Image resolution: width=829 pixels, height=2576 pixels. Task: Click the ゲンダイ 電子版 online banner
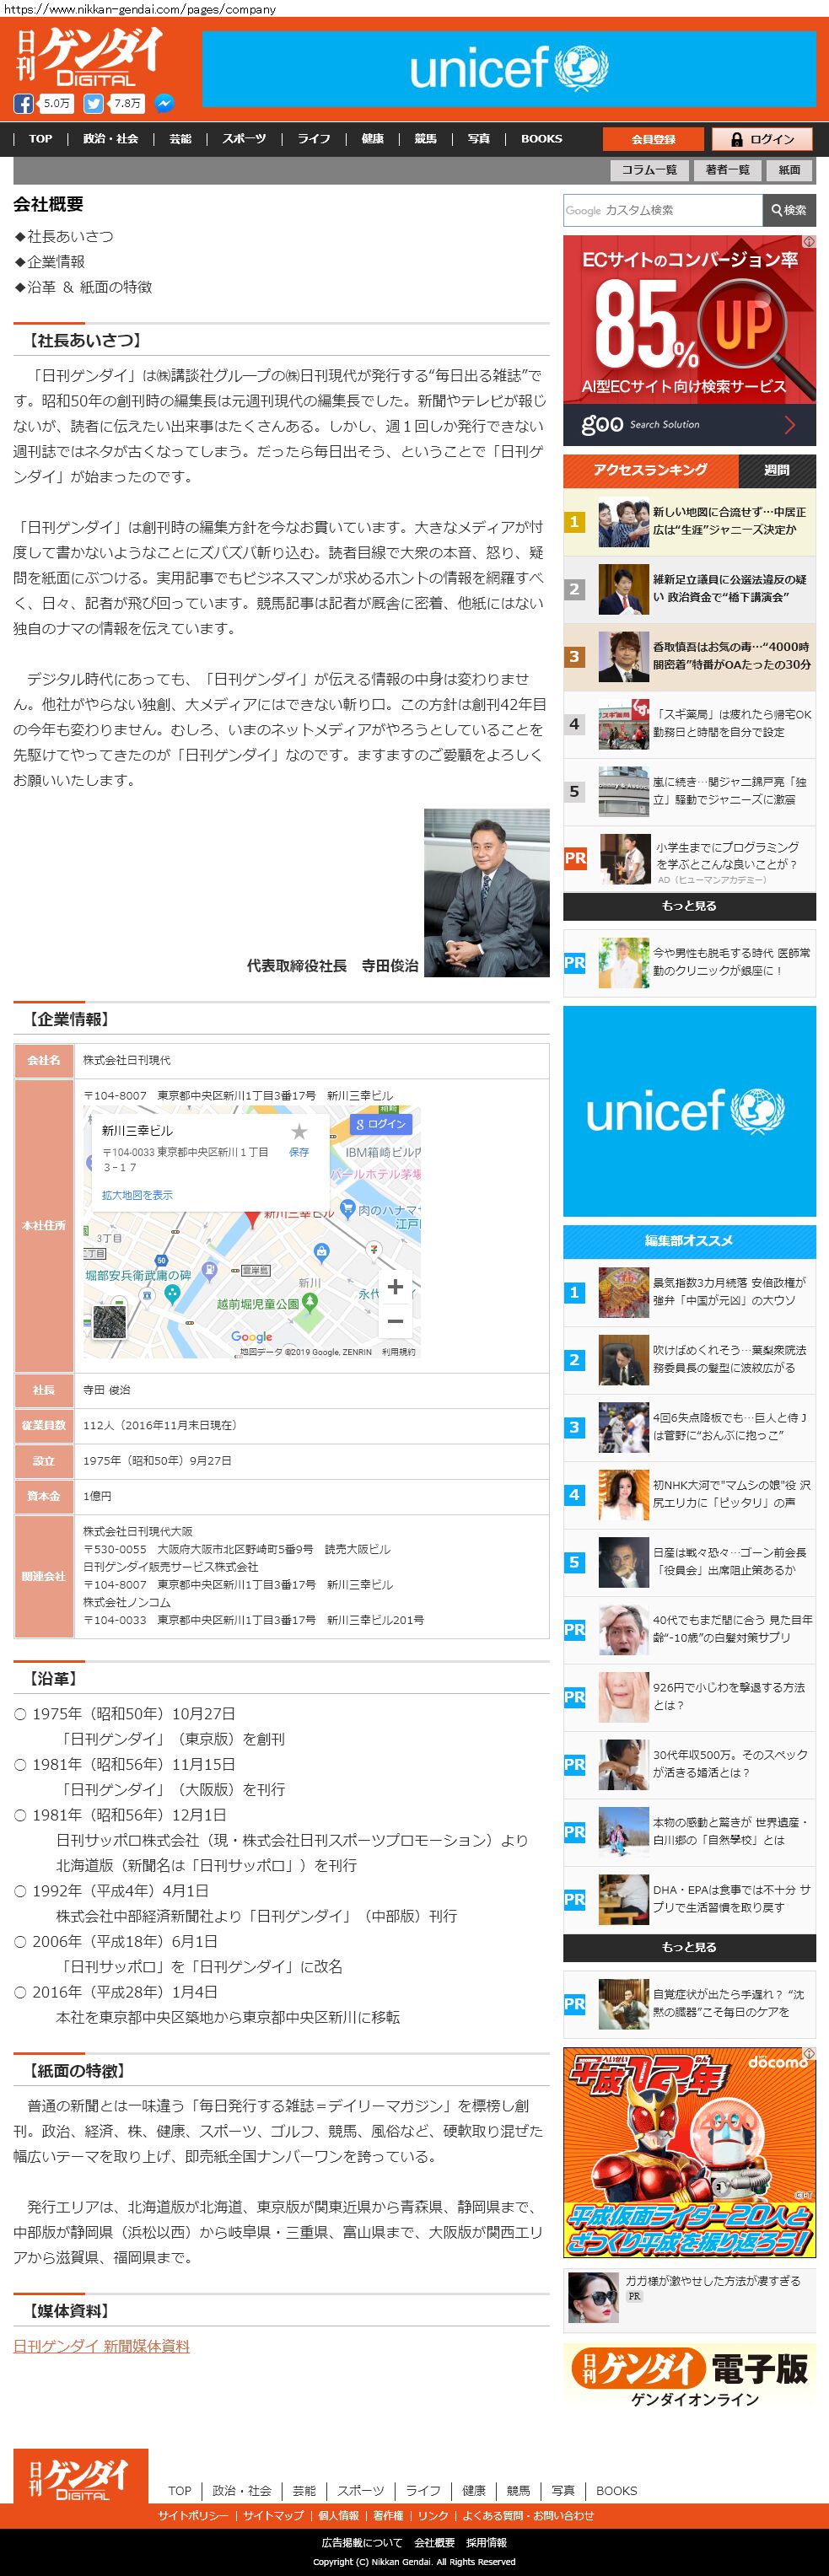689,2378
